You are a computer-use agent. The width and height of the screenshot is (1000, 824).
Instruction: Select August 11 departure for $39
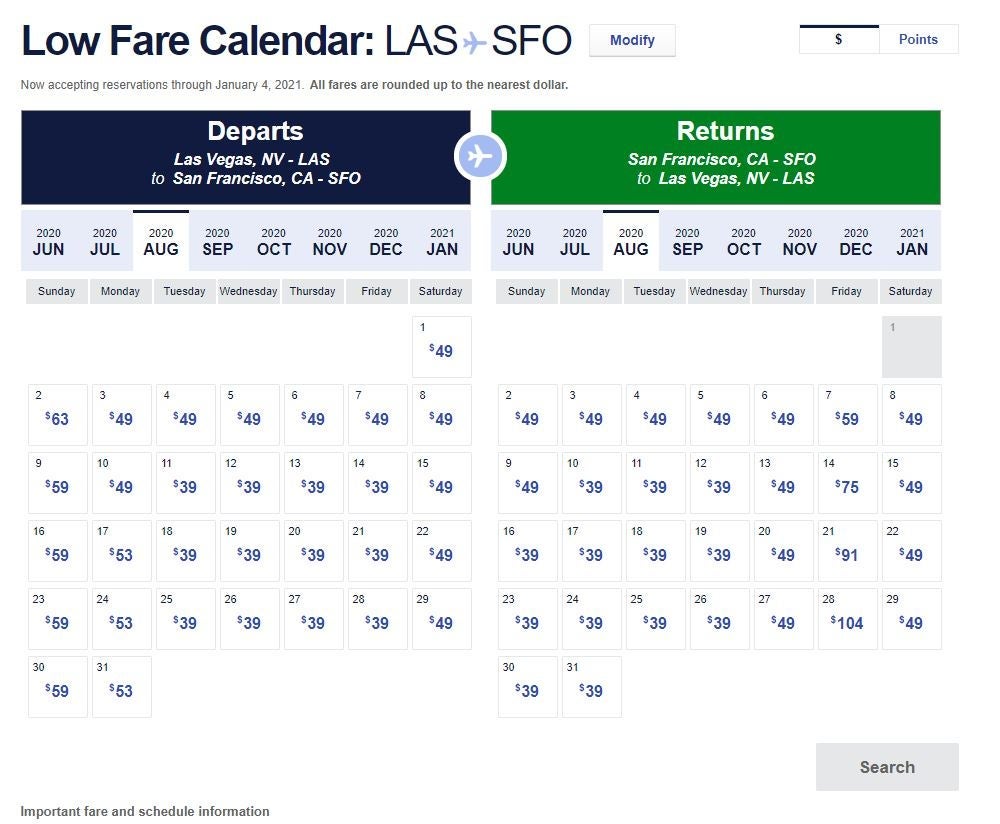tap(185, 483)
